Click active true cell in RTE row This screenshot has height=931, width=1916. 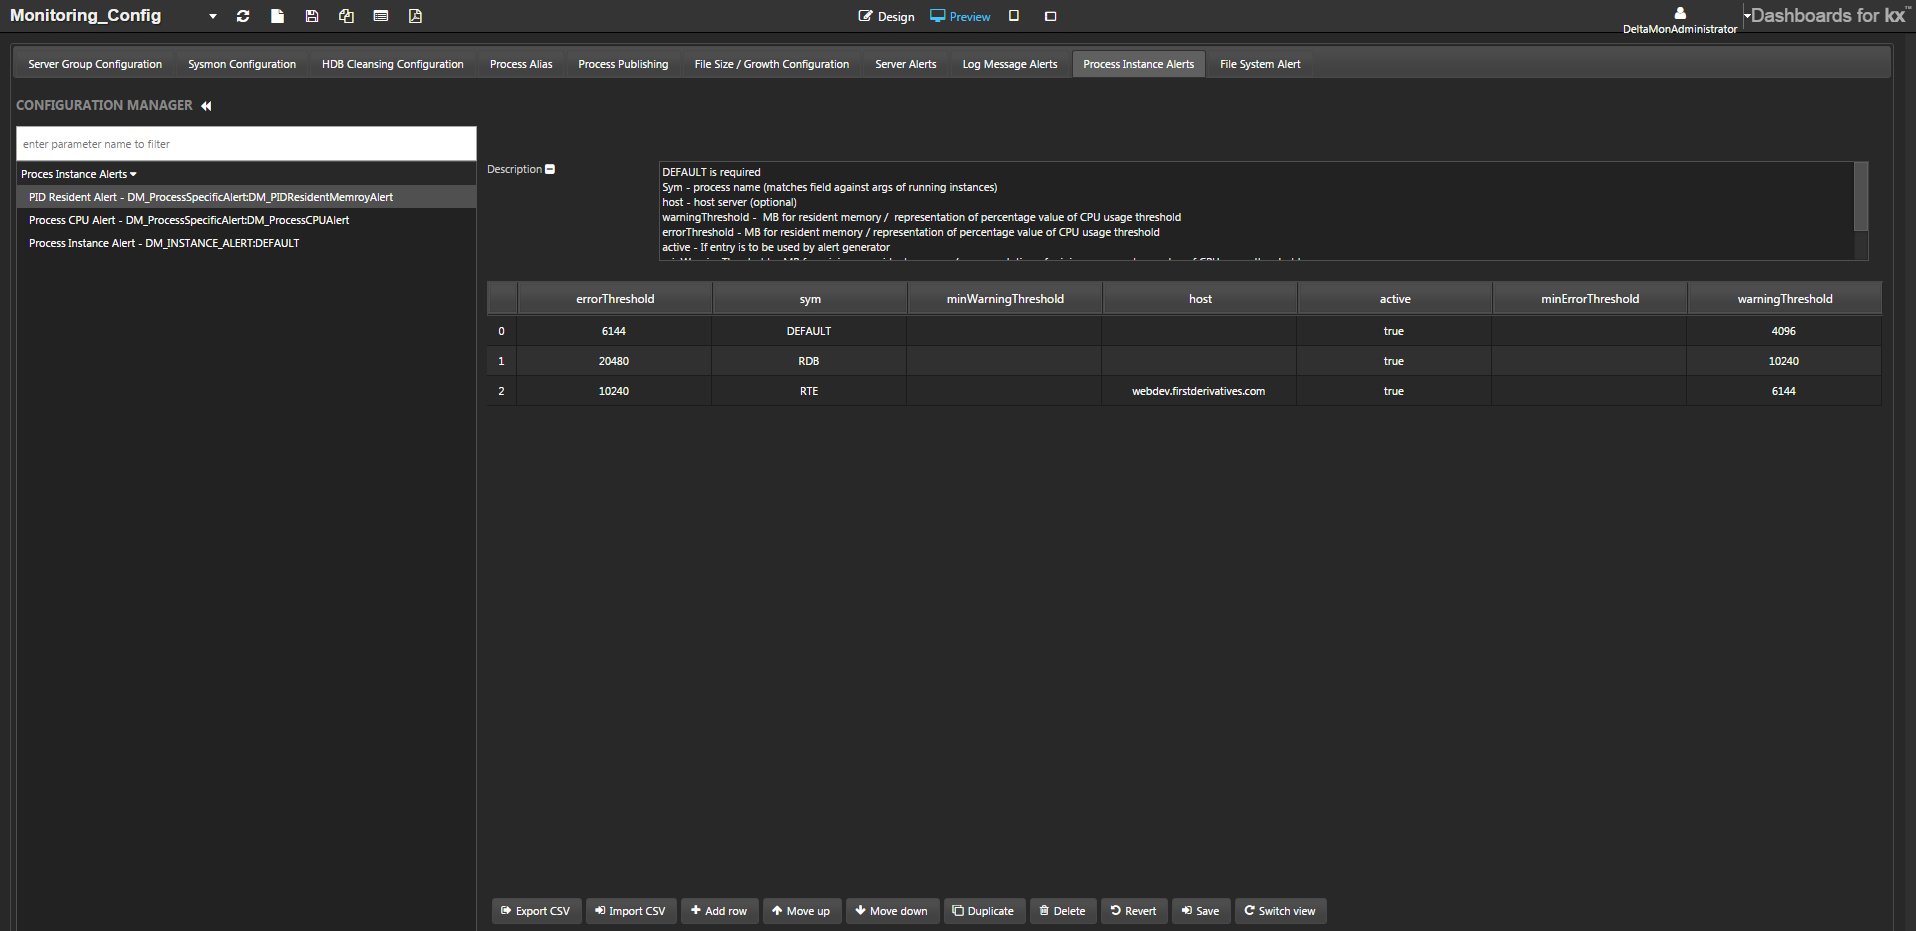point(1394,391)
